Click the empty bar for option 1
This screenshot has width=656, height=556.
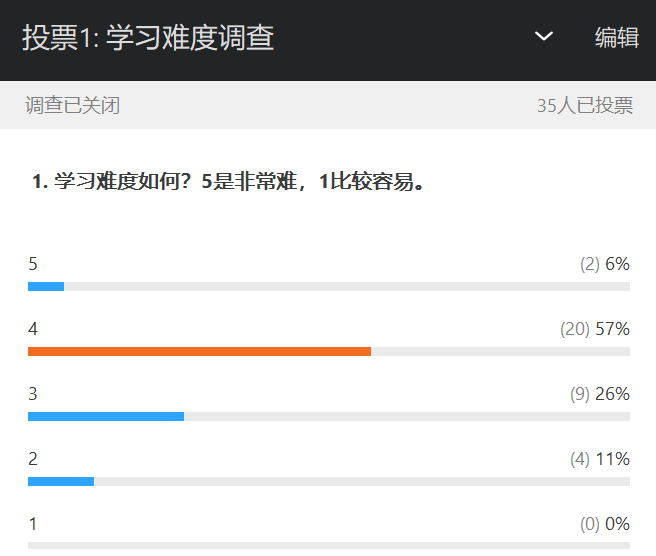click(329, 545)
